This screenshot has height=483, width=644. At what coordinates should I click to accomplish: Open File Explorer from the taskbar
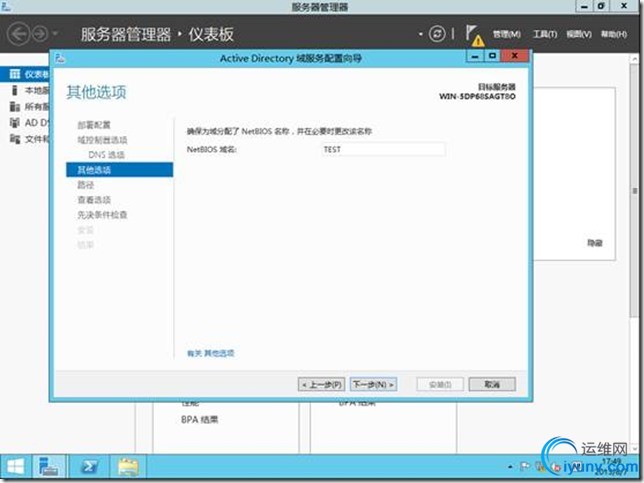pos(128,467)
